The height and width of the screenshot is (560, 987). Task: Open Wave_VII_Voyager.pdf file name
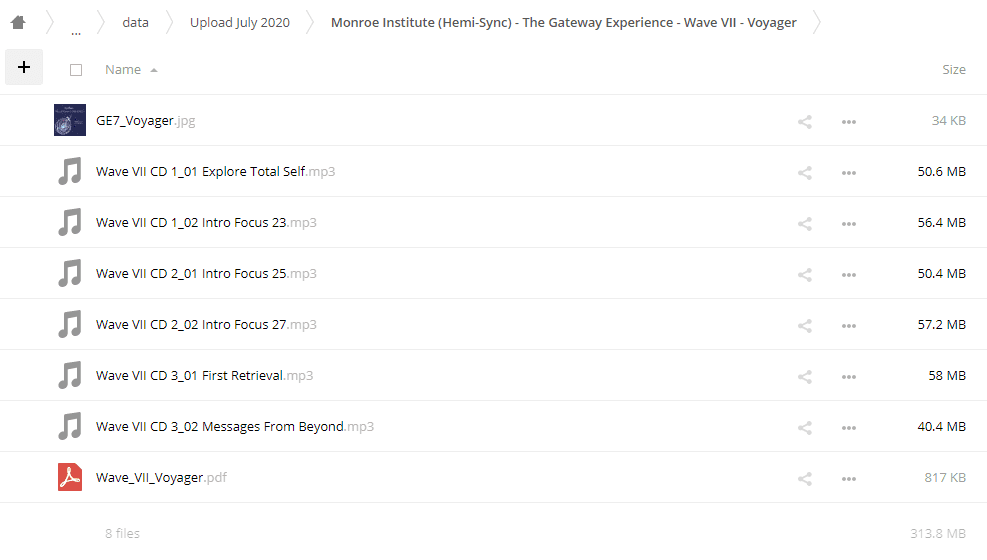click(161, 478)
